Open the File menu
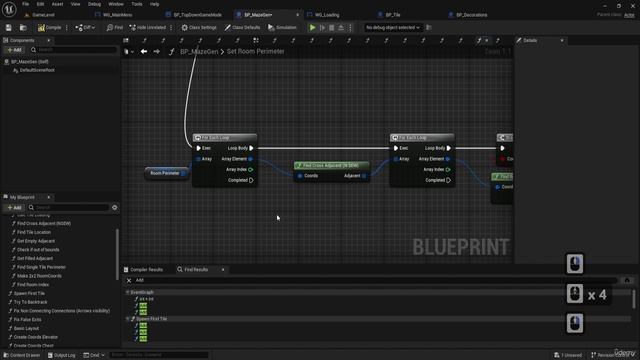Screen dimensions: 640x360 click(x=25, y=4)
